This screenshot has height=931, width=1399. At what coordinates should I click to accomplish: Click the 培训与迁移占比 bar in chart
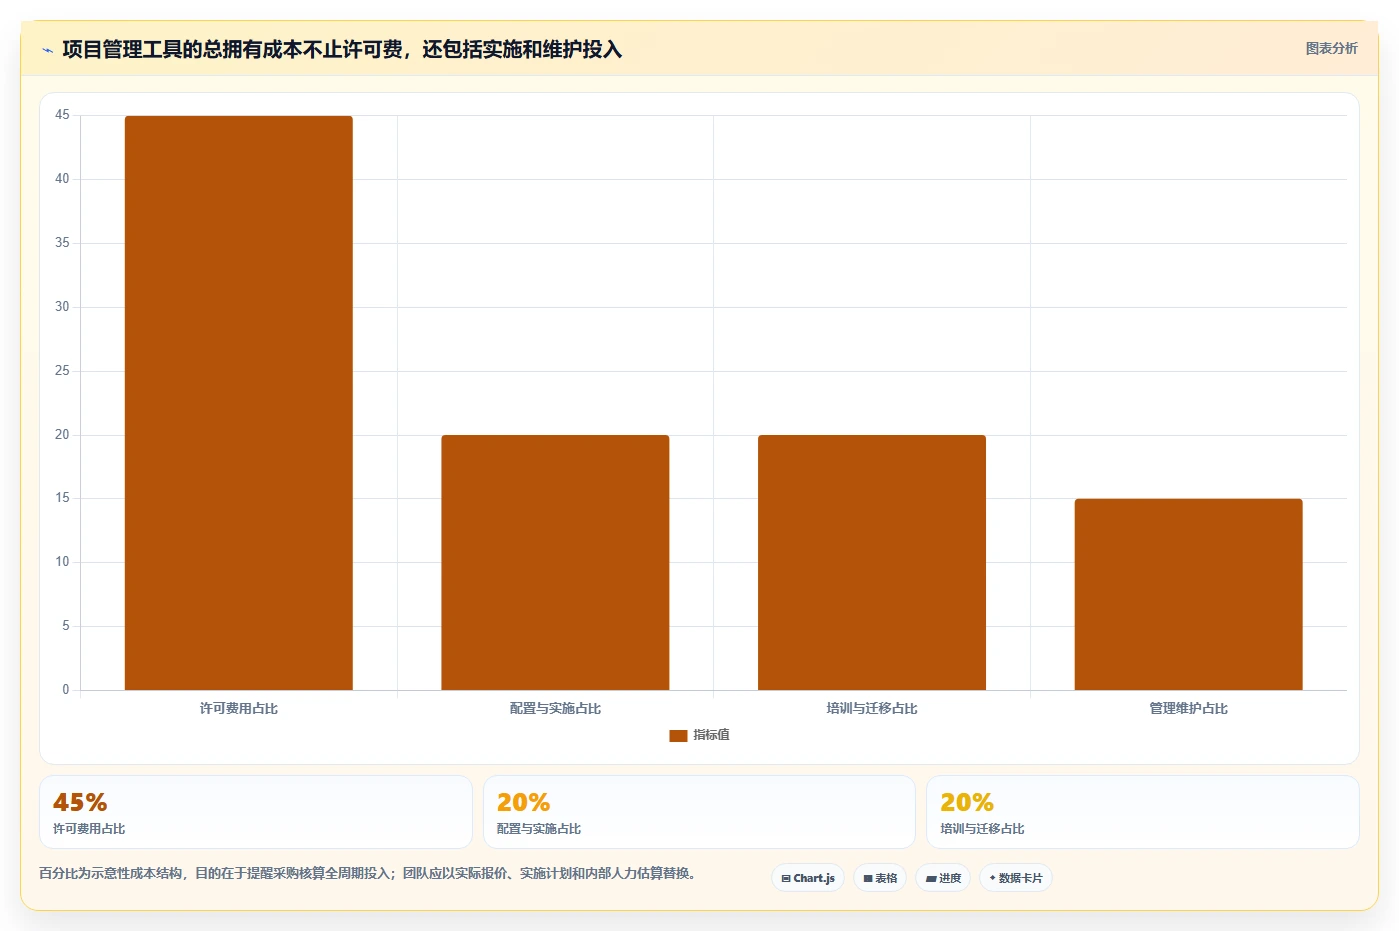(x=872, y=562)
